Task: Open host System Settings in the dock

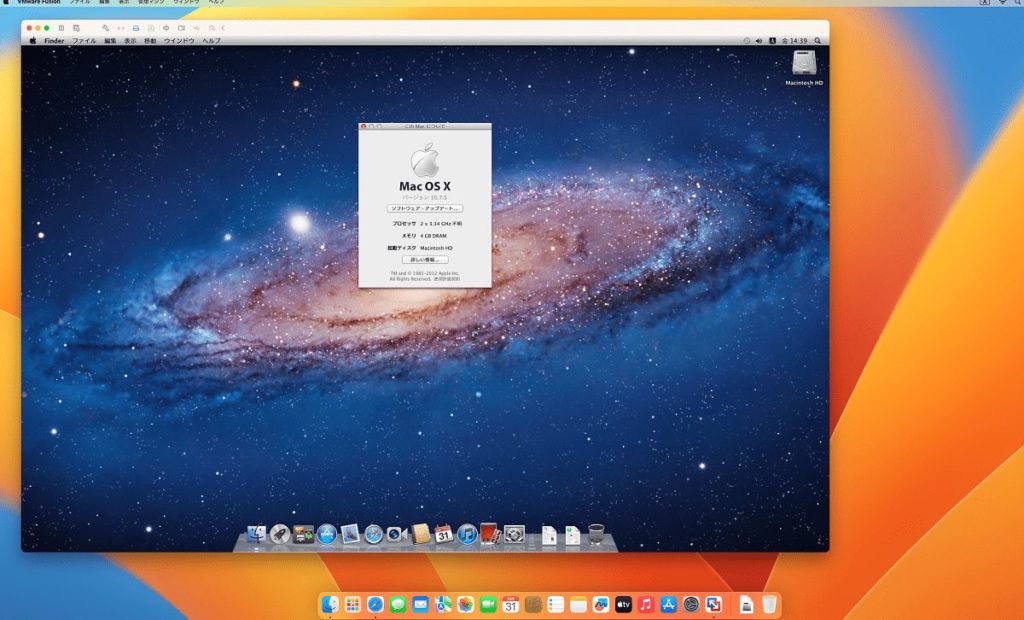Action: [691, 605]
